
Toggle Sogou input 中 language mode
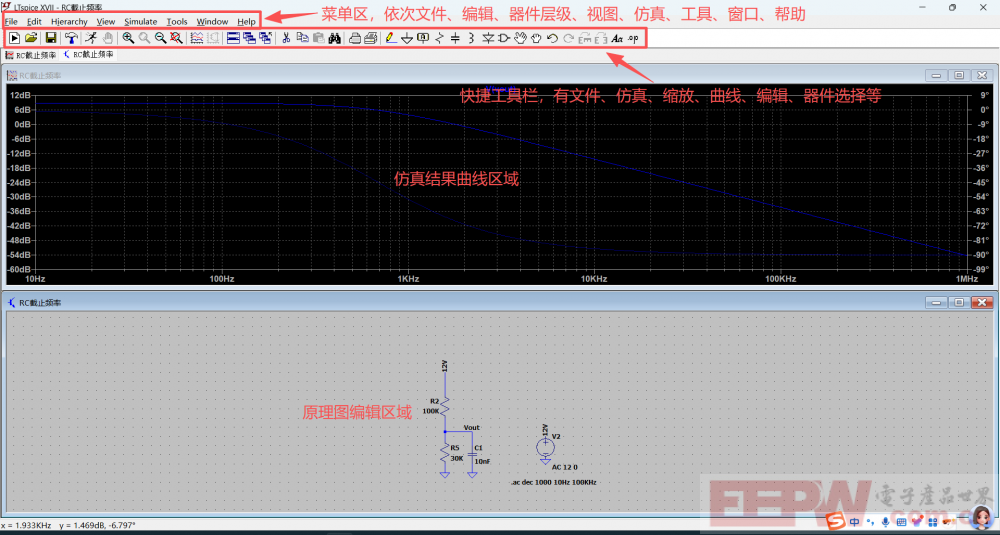tap(855, 521)
